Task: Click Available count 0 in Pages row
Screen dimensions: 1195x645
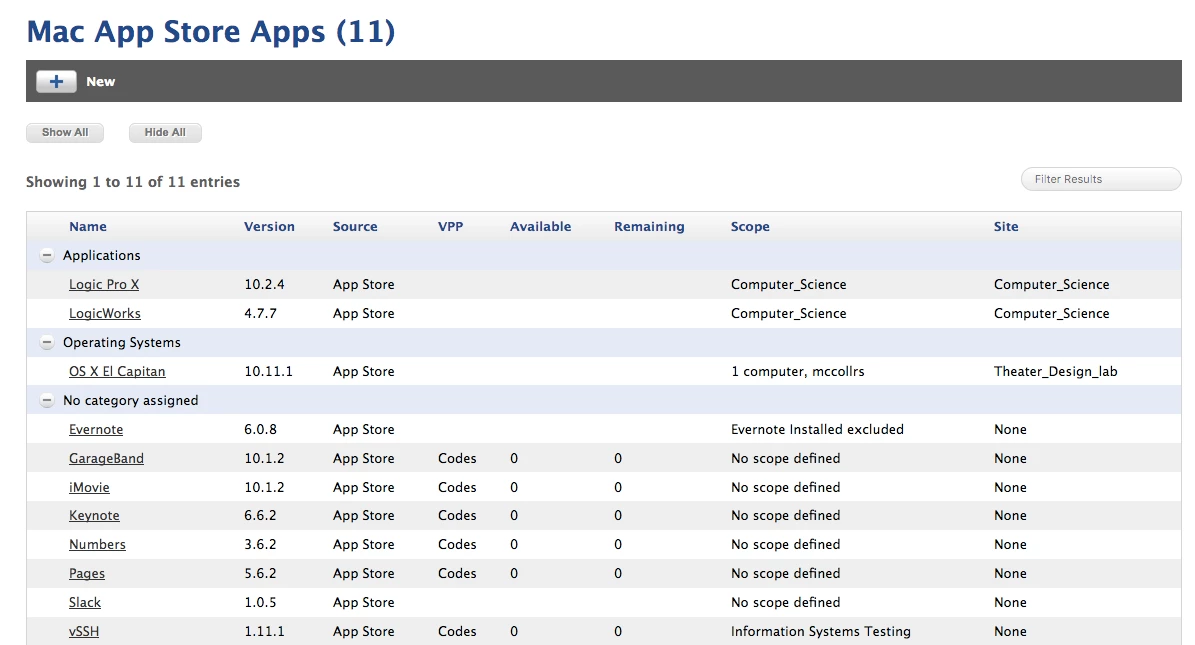Action: 514,573
